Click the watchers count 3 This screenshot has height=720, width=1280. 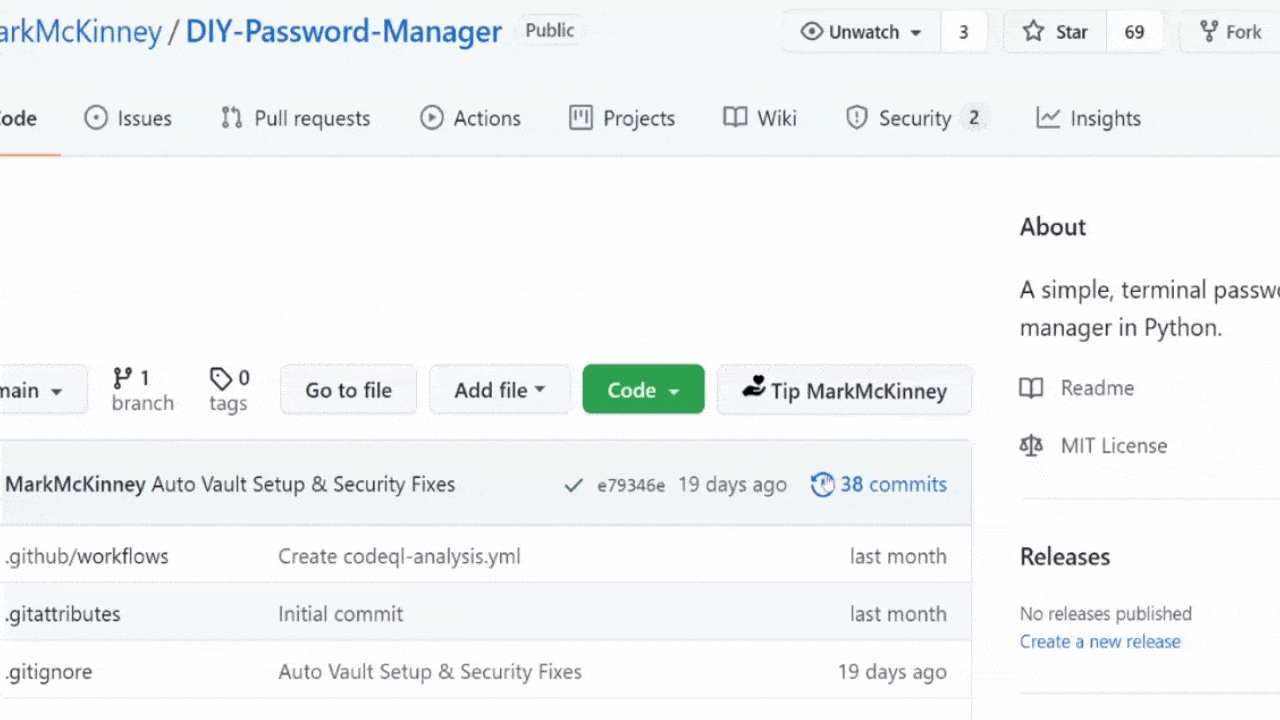[x=964, y=32]
